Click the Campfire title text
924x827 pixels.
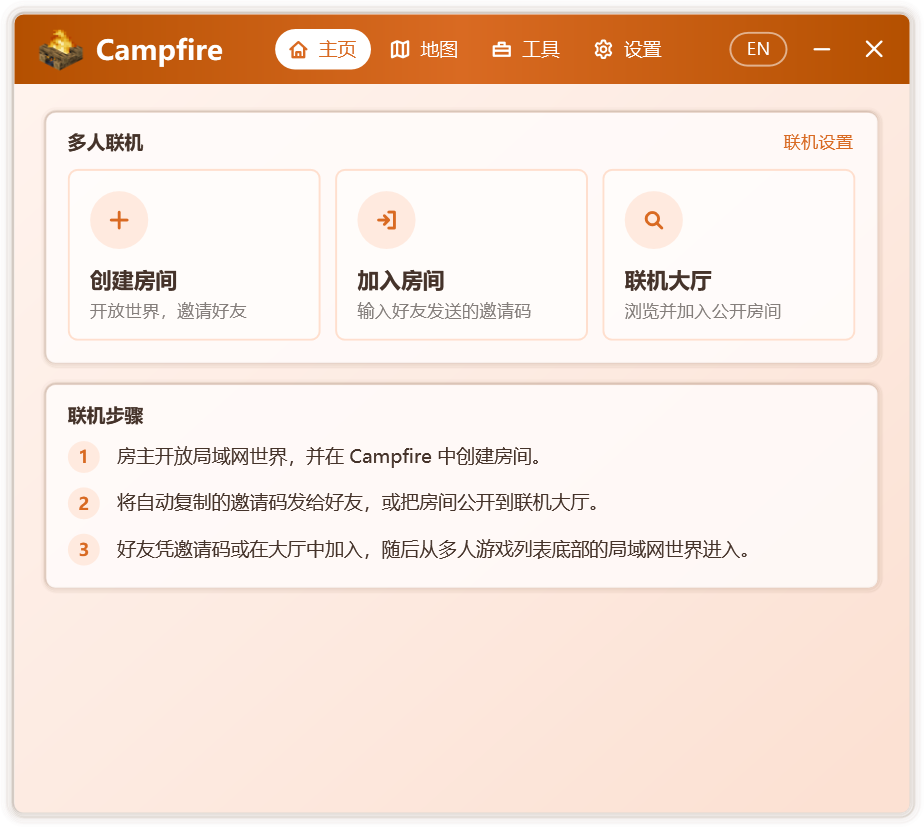click(x=159, y=50)
